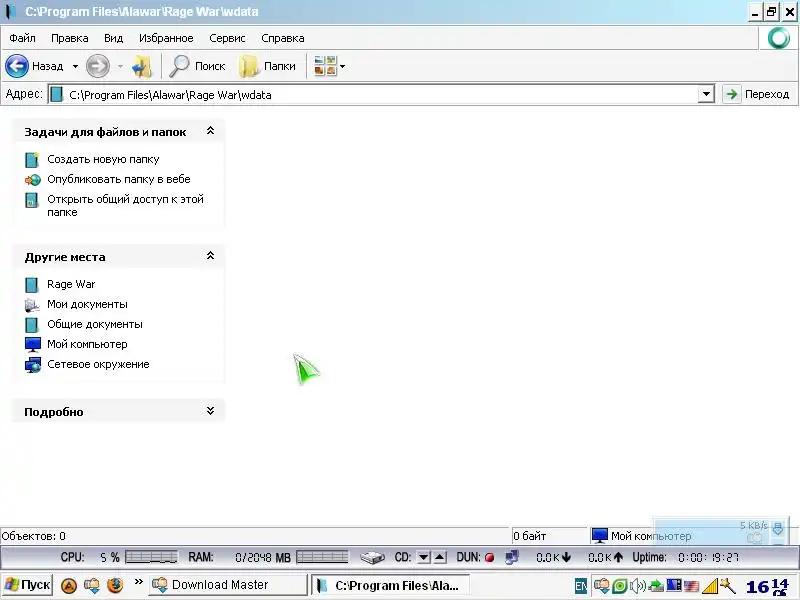Image resolution: width=800 pixels, height=600 pixels.
Task: Click the publish to web globe icon
Action: (x=32, y=180)
